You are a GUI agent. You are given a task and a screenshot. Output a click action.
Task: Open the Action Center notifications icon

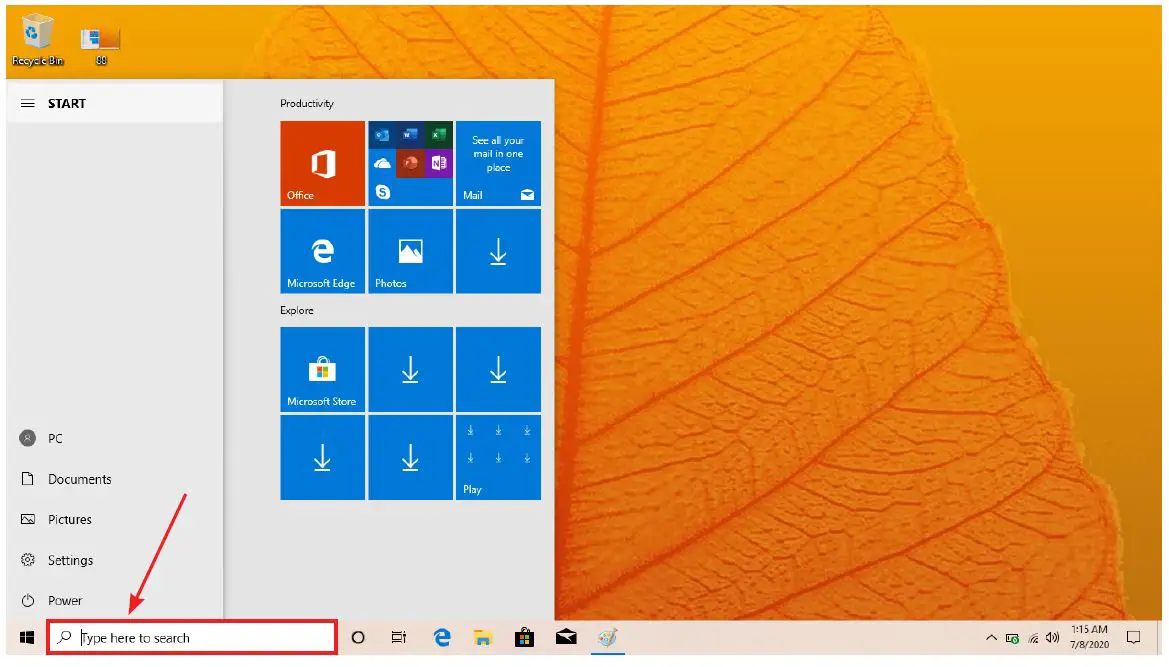pyautogui.click(x=1134, y=638)
